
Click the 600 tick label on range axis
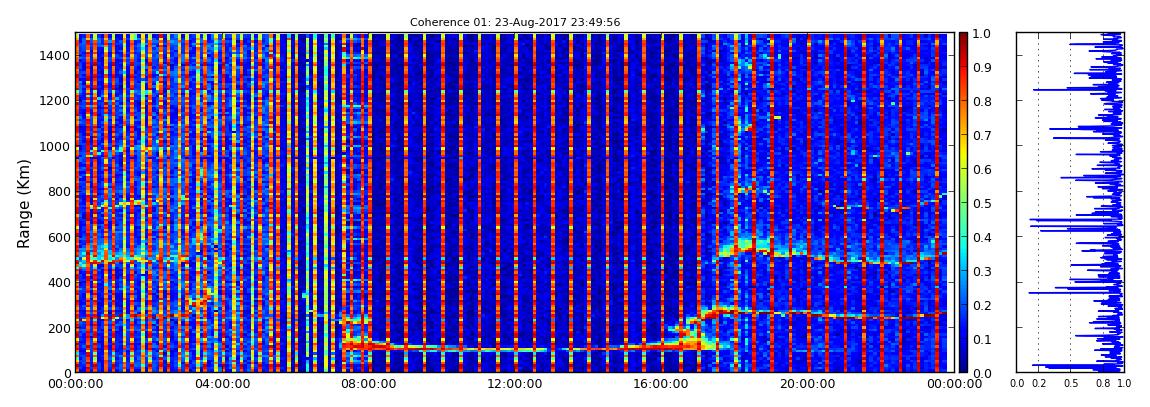point(59,237)
